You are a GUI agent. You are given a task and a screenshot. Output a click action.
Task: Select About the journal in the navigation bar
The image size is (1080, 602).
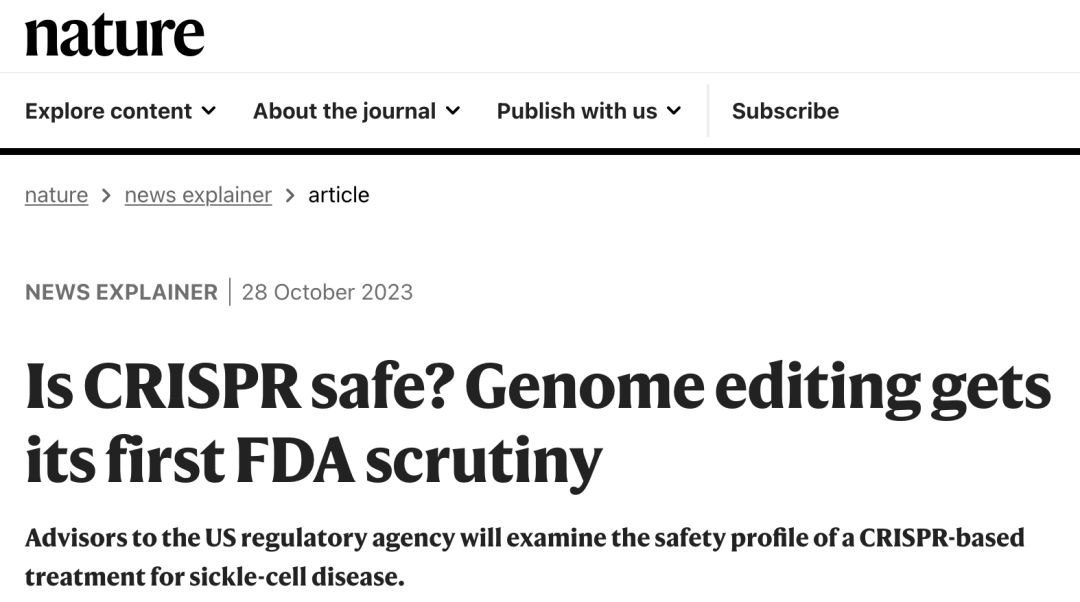(x=344, y=111)
